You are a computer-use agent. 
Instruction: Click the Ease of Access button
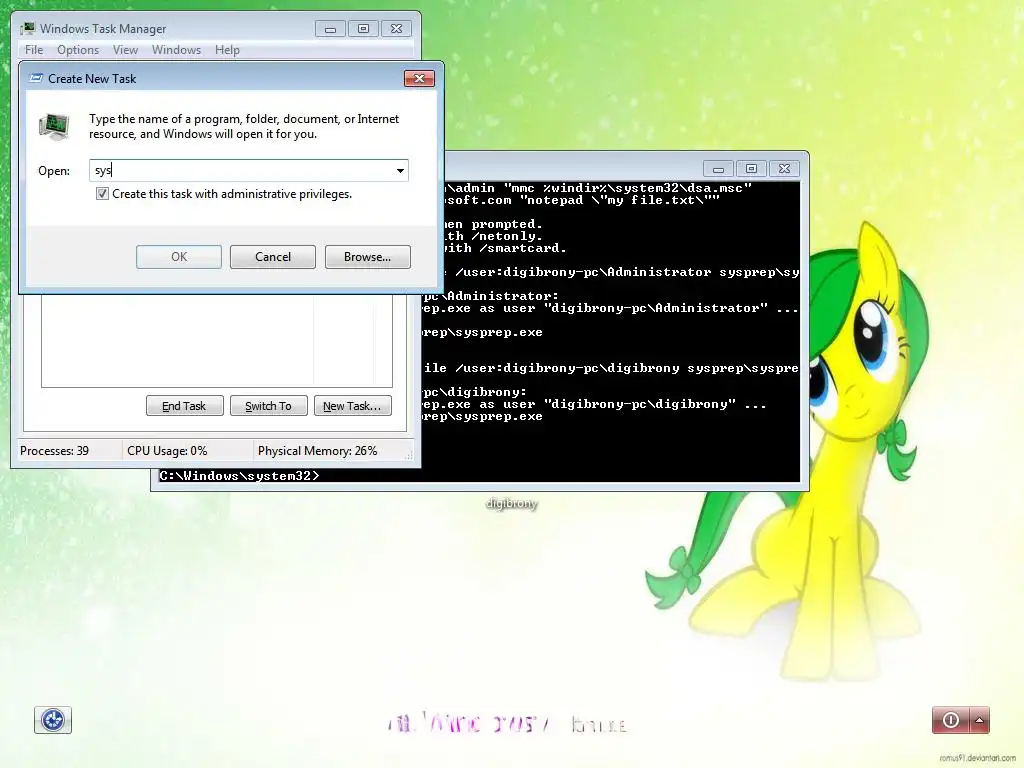pos(53,720)
